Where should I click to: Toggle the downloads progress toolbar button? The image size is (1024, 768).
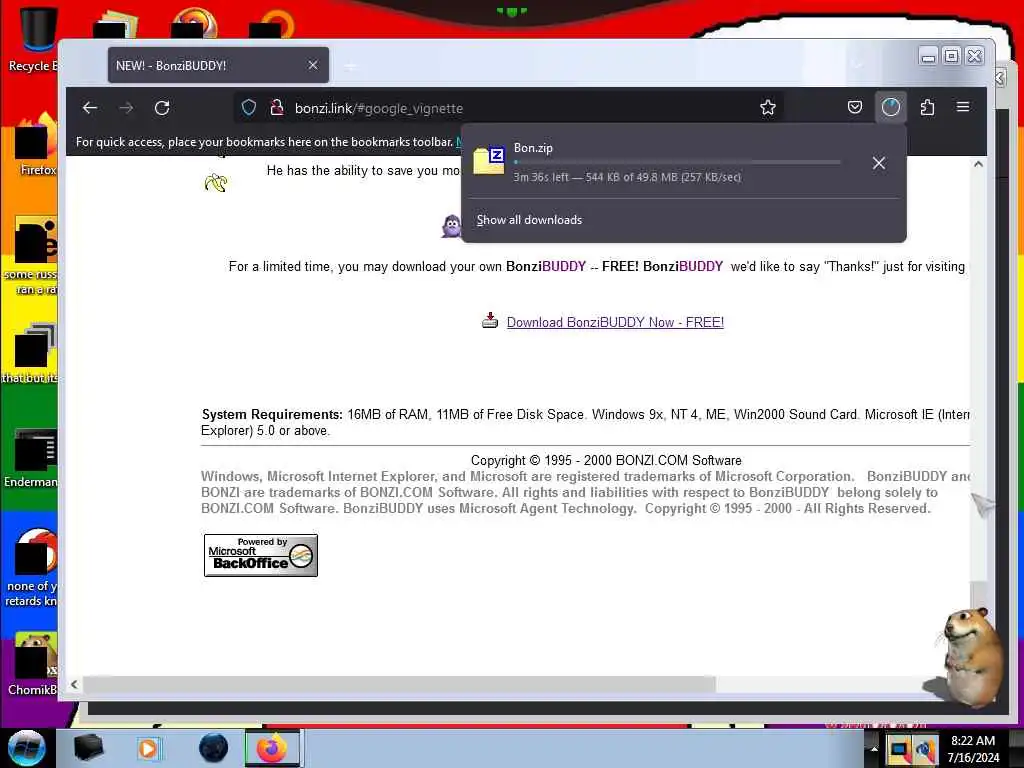[x=891, y=107]
